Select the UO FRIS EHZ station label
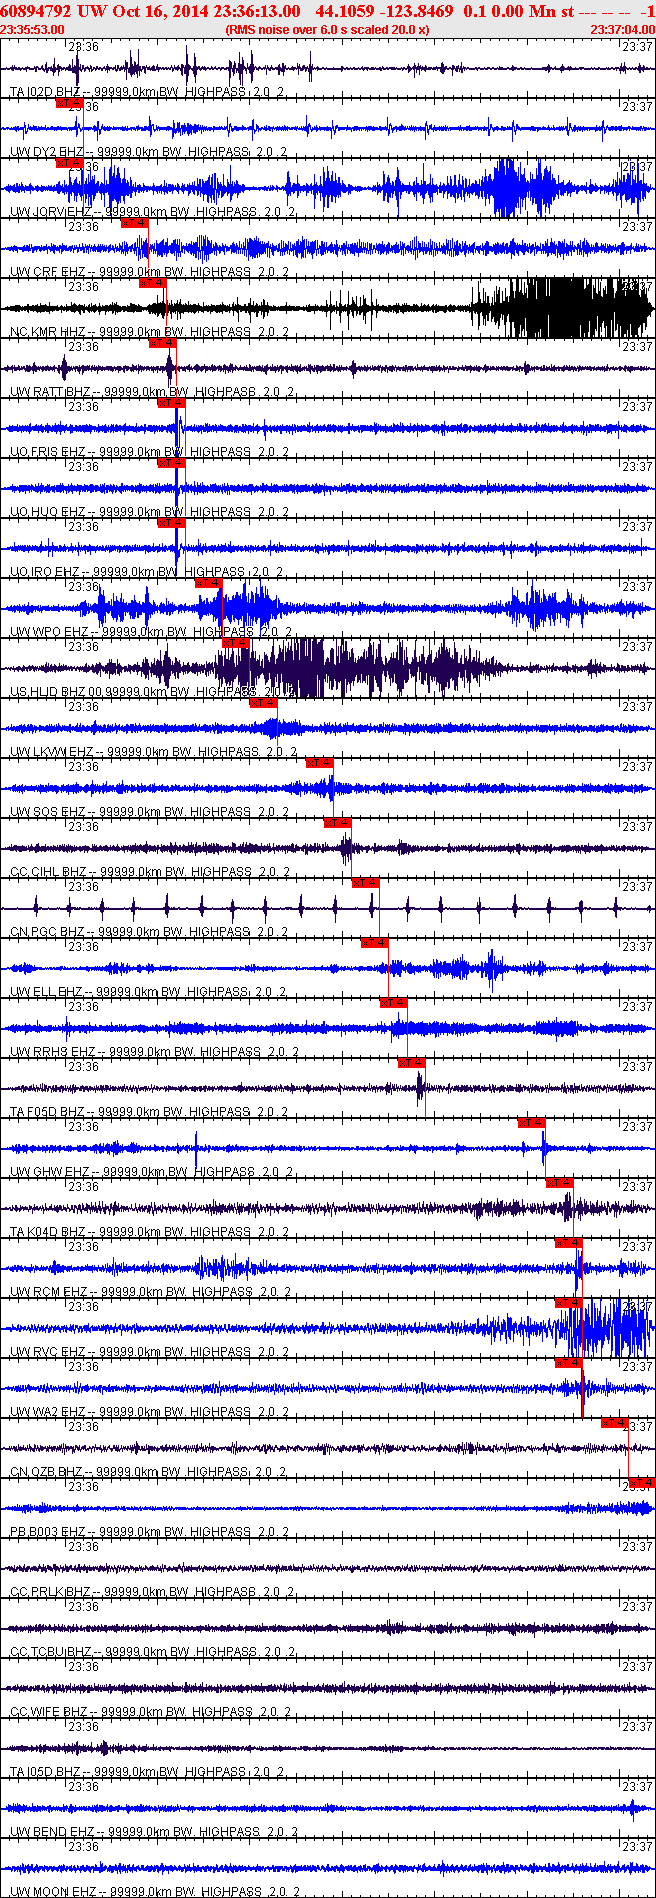The height and width of the screenshot is (1898, 656). click(x=147, y=452)
